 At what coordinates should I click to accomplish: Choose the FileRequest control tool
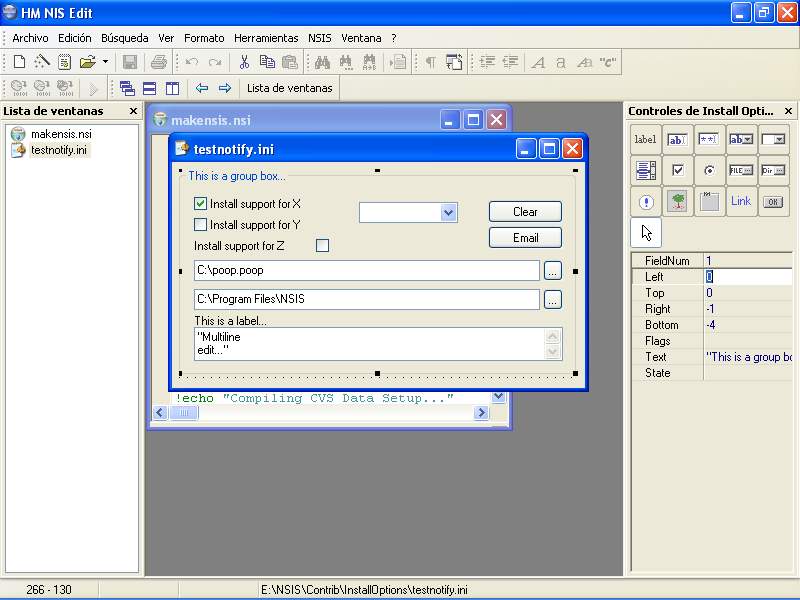(740, 171)
